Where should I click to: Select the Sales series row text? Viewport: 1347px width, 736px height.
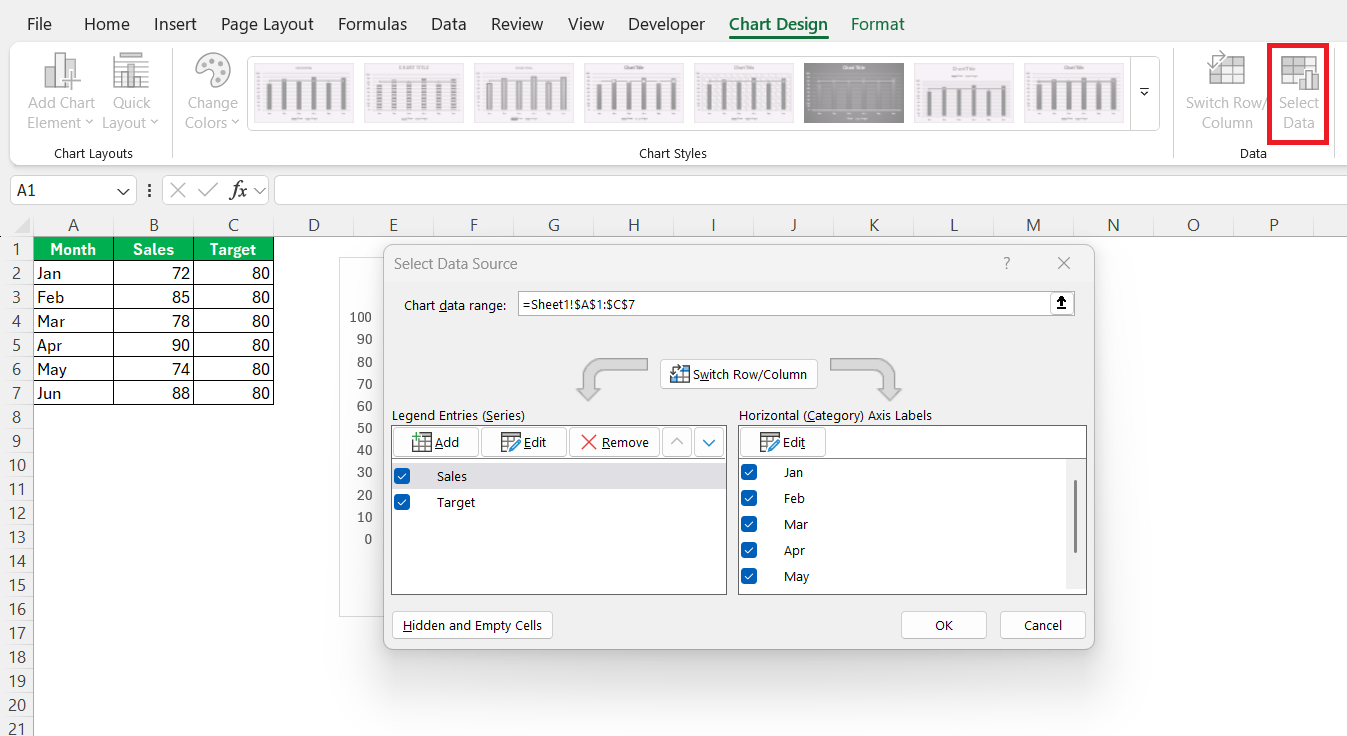pos(452,477)
